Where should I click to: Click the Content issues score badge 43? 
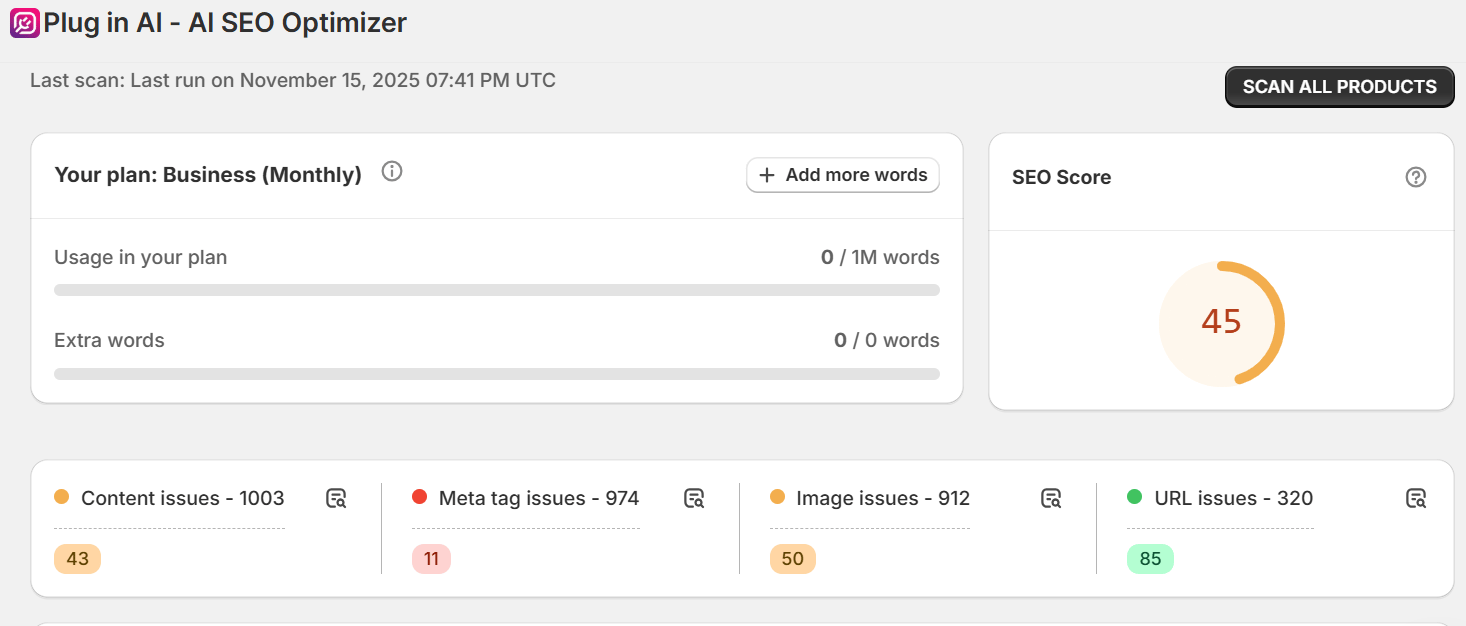78,559
